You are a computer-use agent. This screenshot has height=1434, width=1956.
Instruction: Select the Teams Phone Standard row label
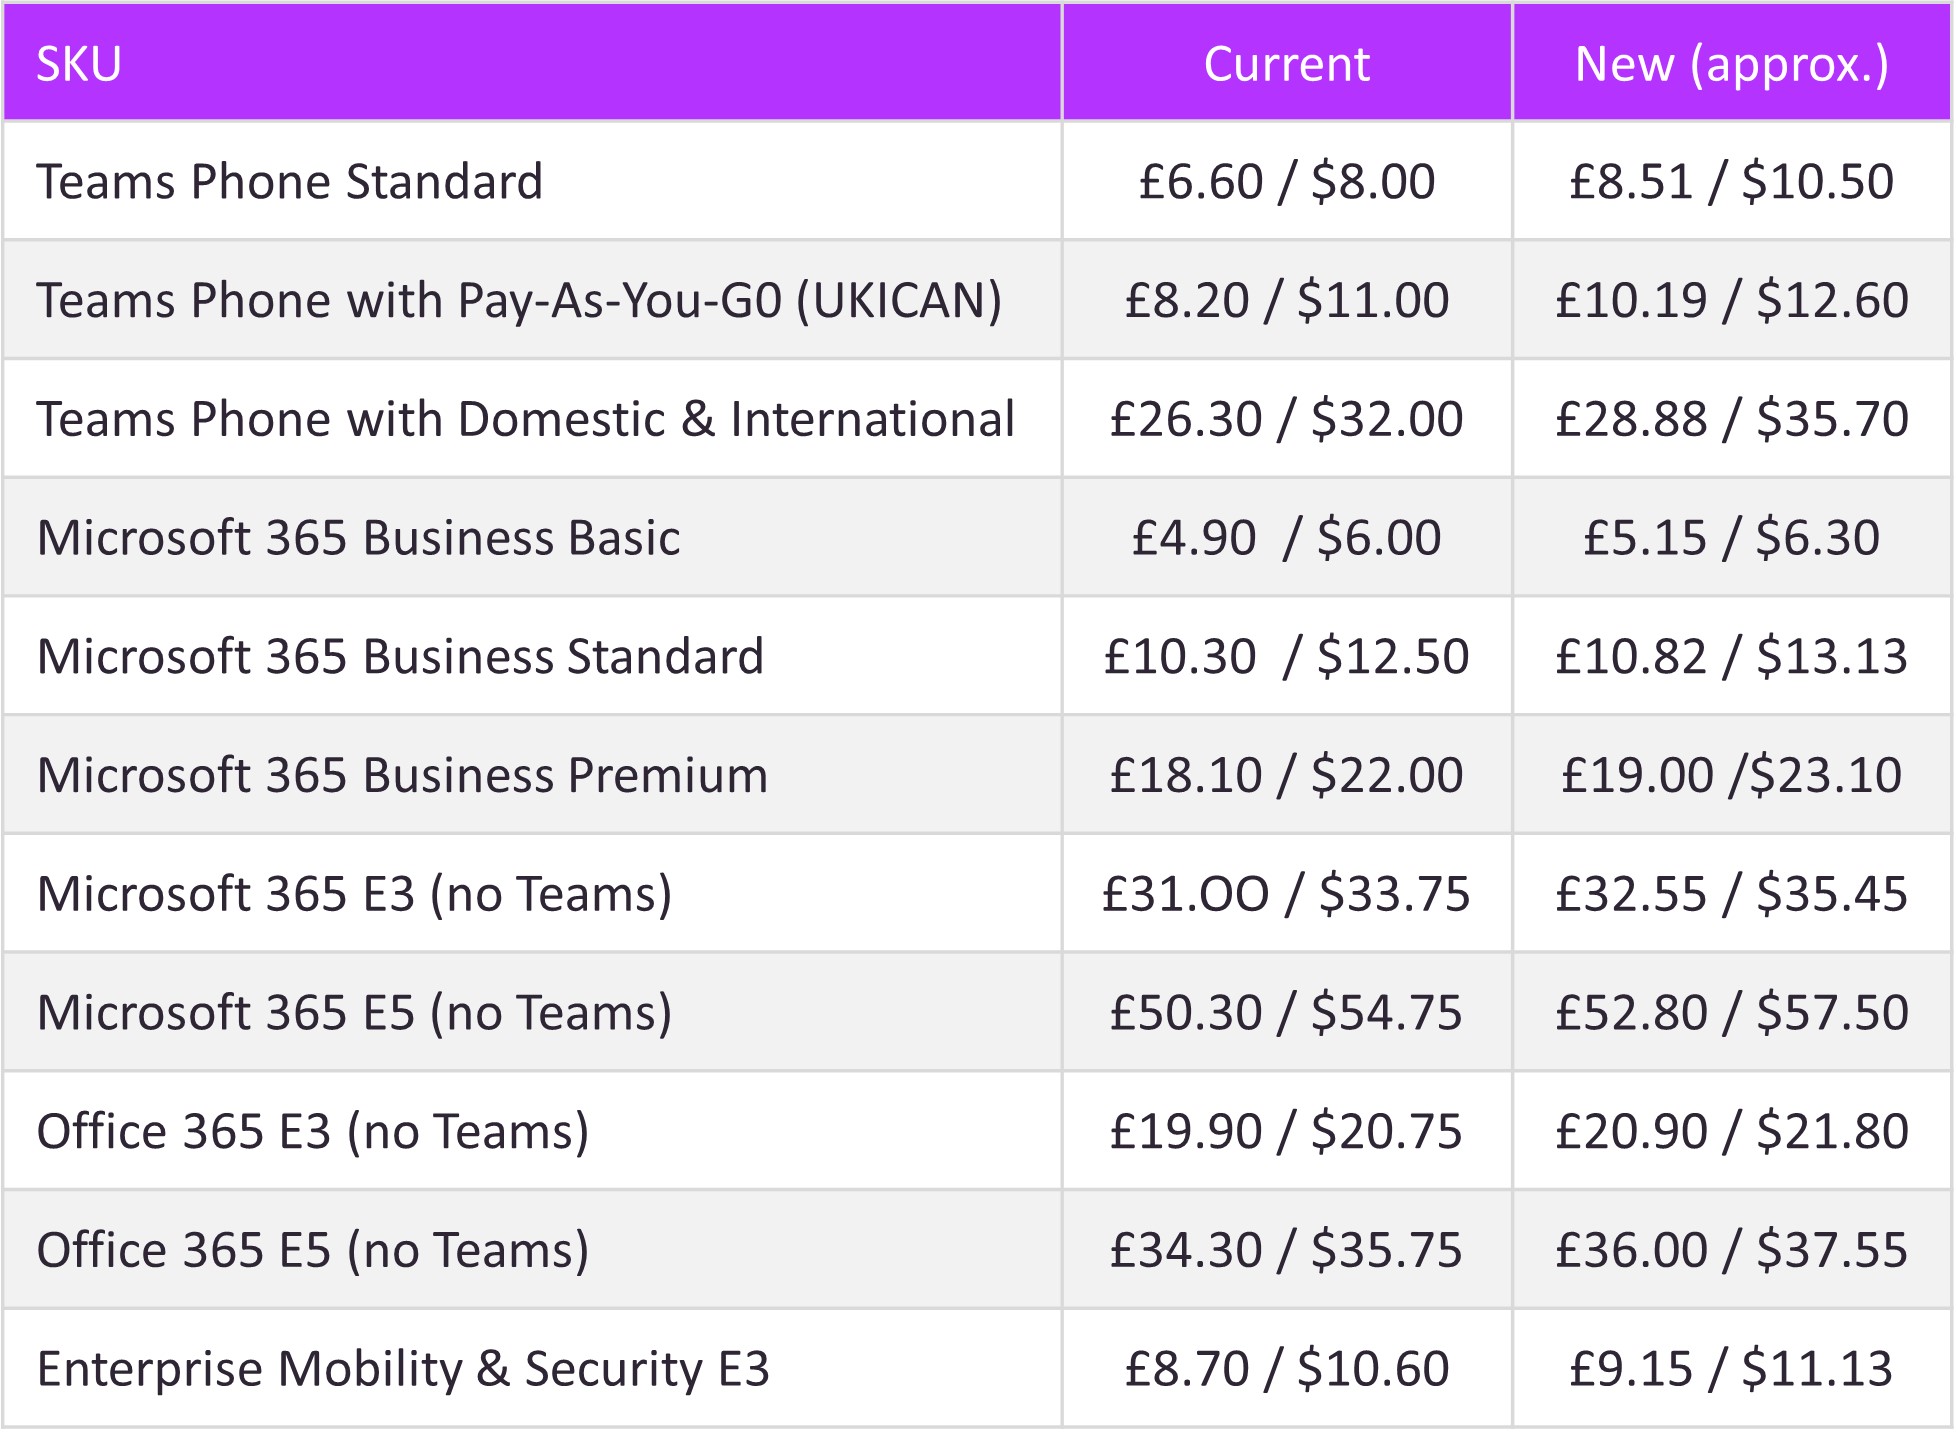(x=290, y=182)
